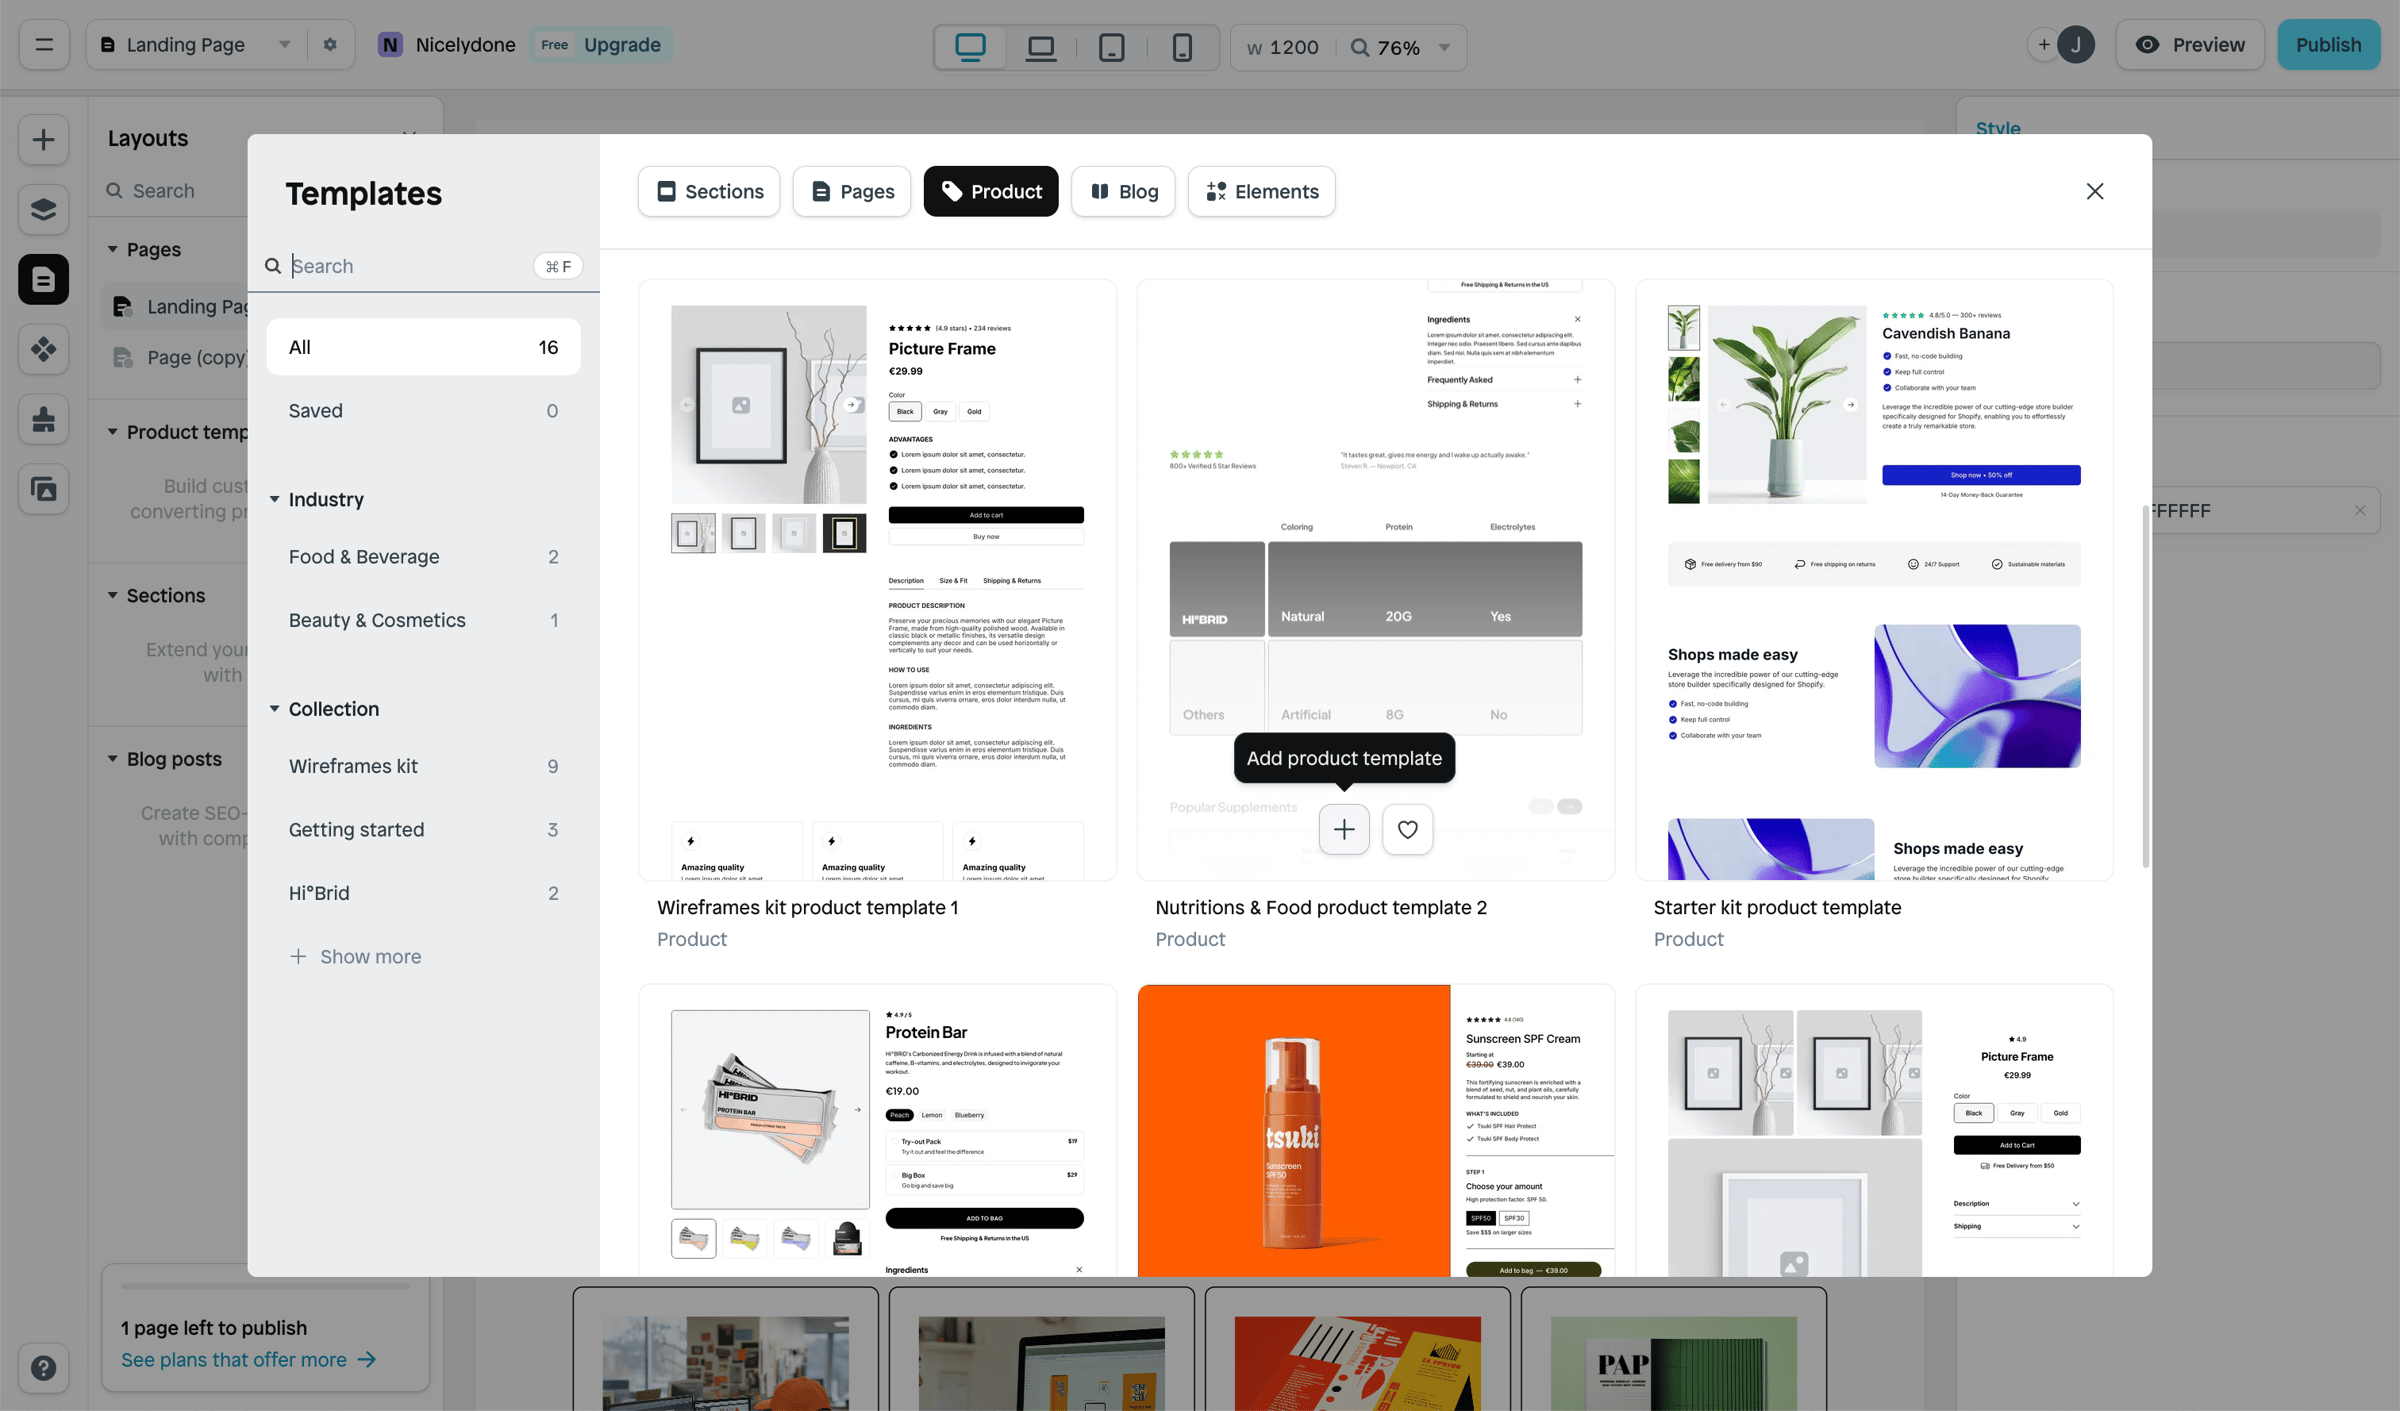Open See plans that offer more link
This screenshot has width=2400, height=1411.
[249, 1360]
